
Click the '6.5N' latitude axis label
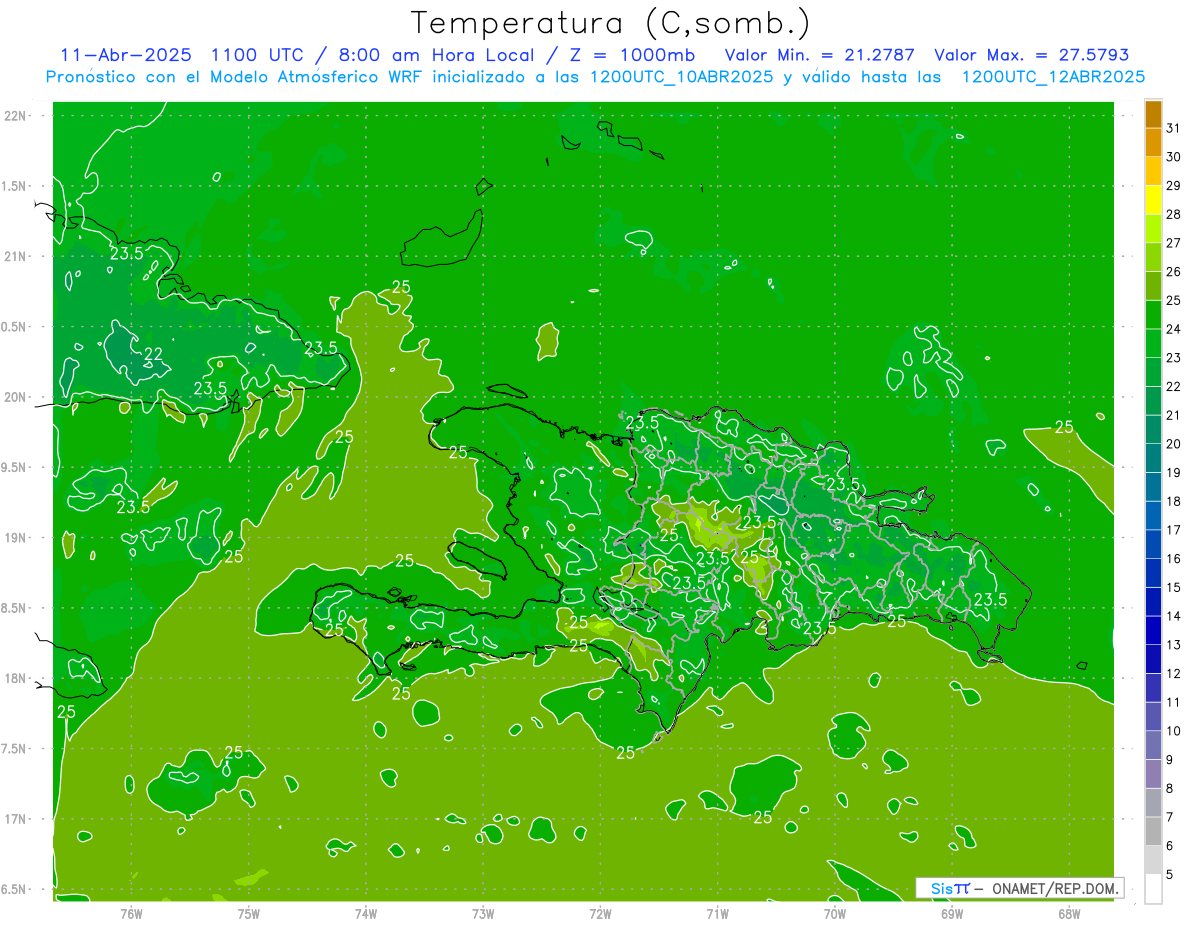[14, 889]
